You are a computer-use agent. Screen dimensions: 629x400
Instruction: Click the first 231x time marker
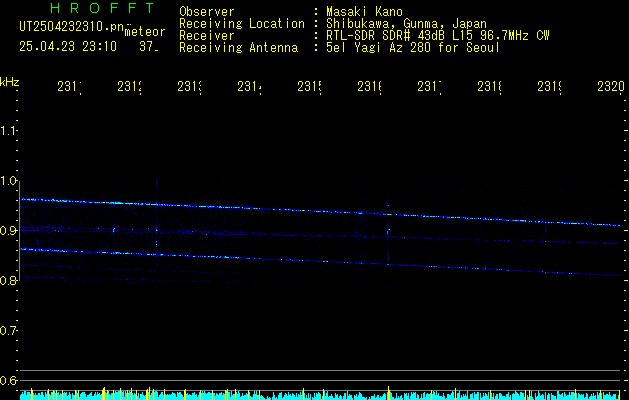point(69,86)
